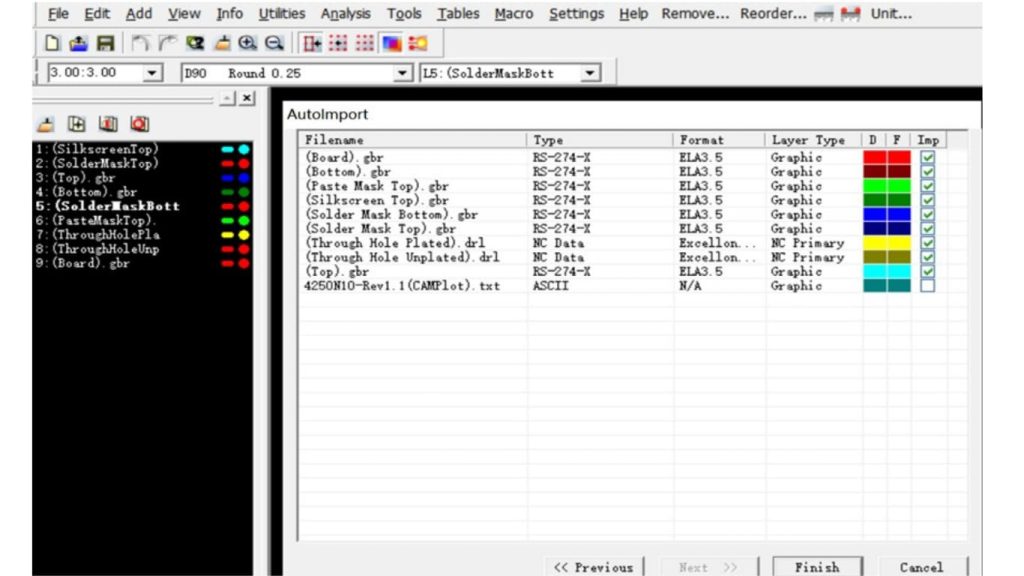Click the yellow draw color for Through Hole Plated
Image resolution: width=1024 pixels, height=576 pixels.
(x=874, y=243)
